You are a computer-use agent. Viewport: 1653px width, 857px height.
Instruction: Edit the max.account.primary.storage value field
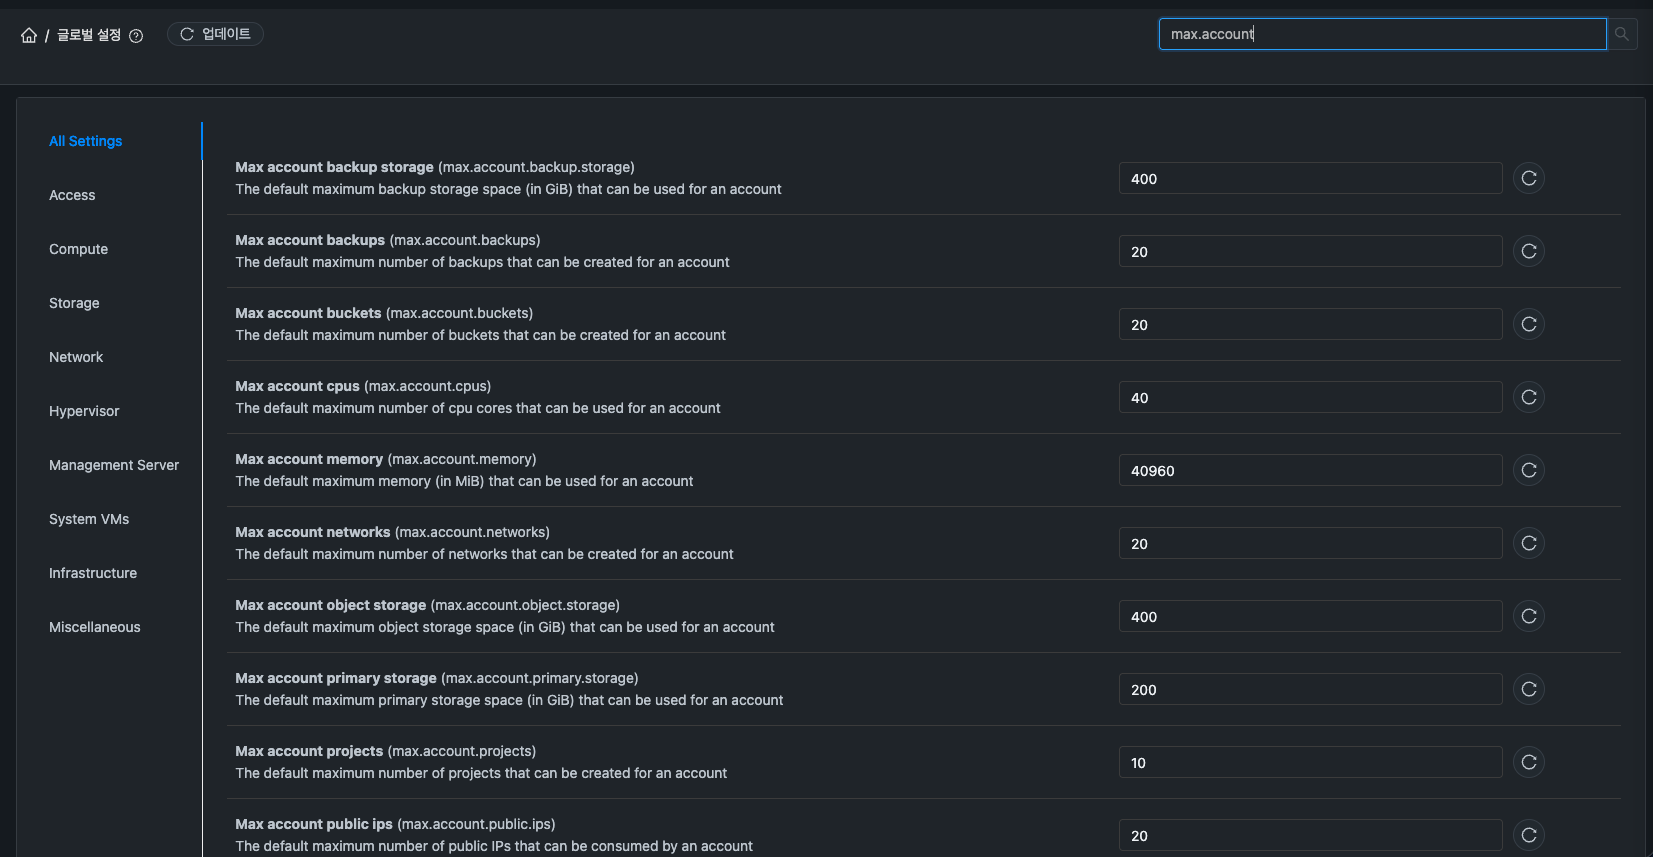pyautogui.click(x=1310, y=689)
